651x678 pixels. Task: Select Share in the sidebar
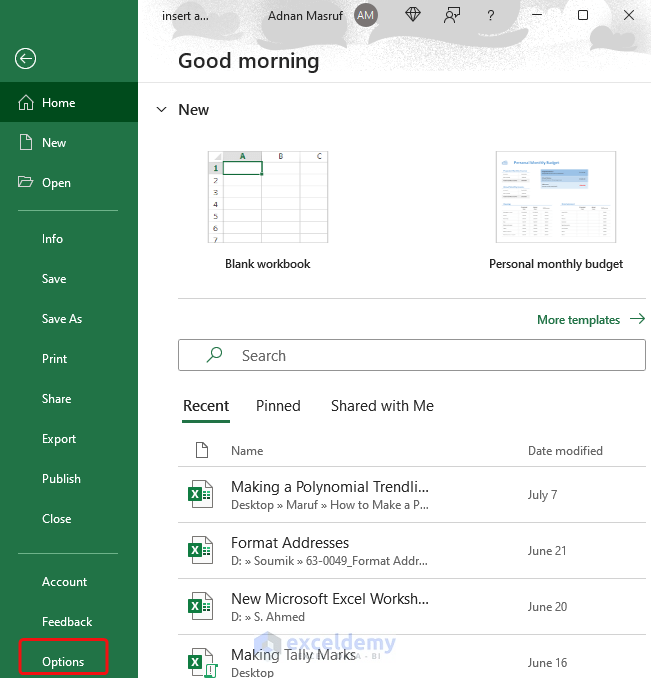click(x=57, y=399)
